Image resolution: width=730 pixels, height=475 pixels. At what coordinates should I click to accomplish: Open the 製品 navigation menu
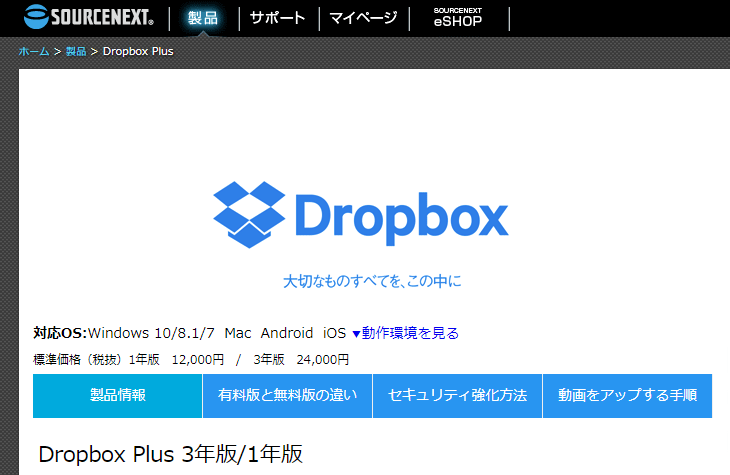(203, 18)
